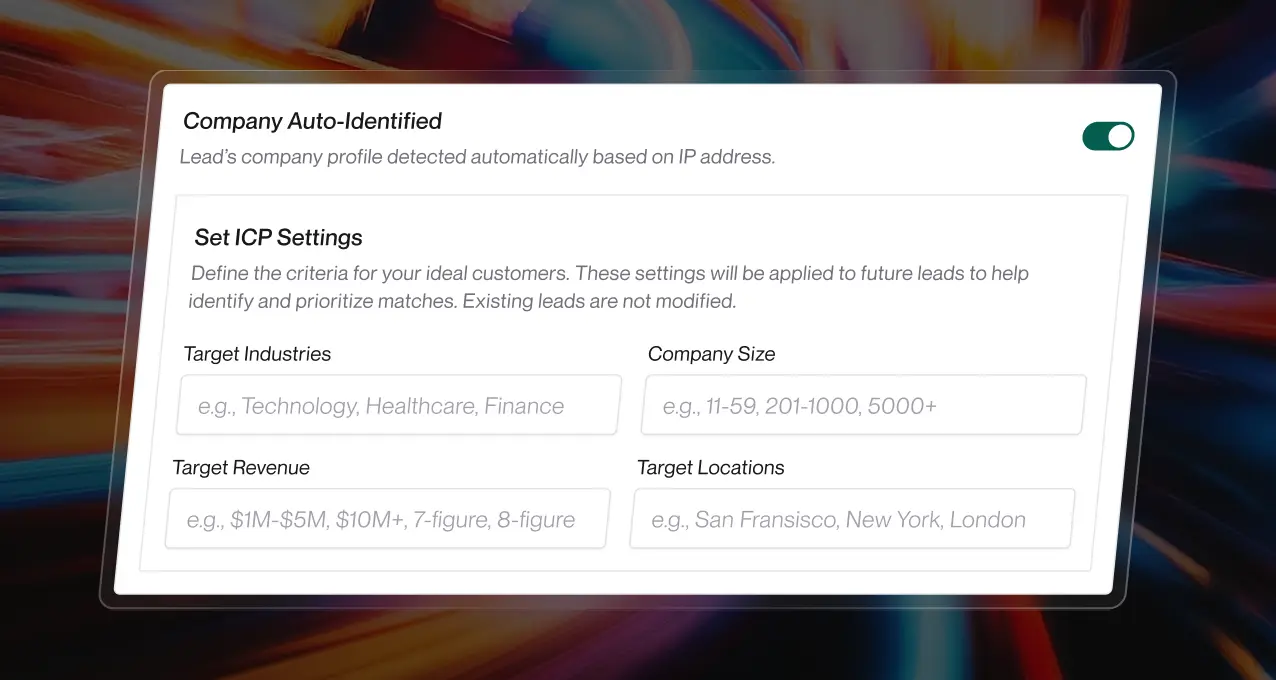Click into the Company Size field
This screenshot has height=680, width=1276.
click(x=863, y=405)
